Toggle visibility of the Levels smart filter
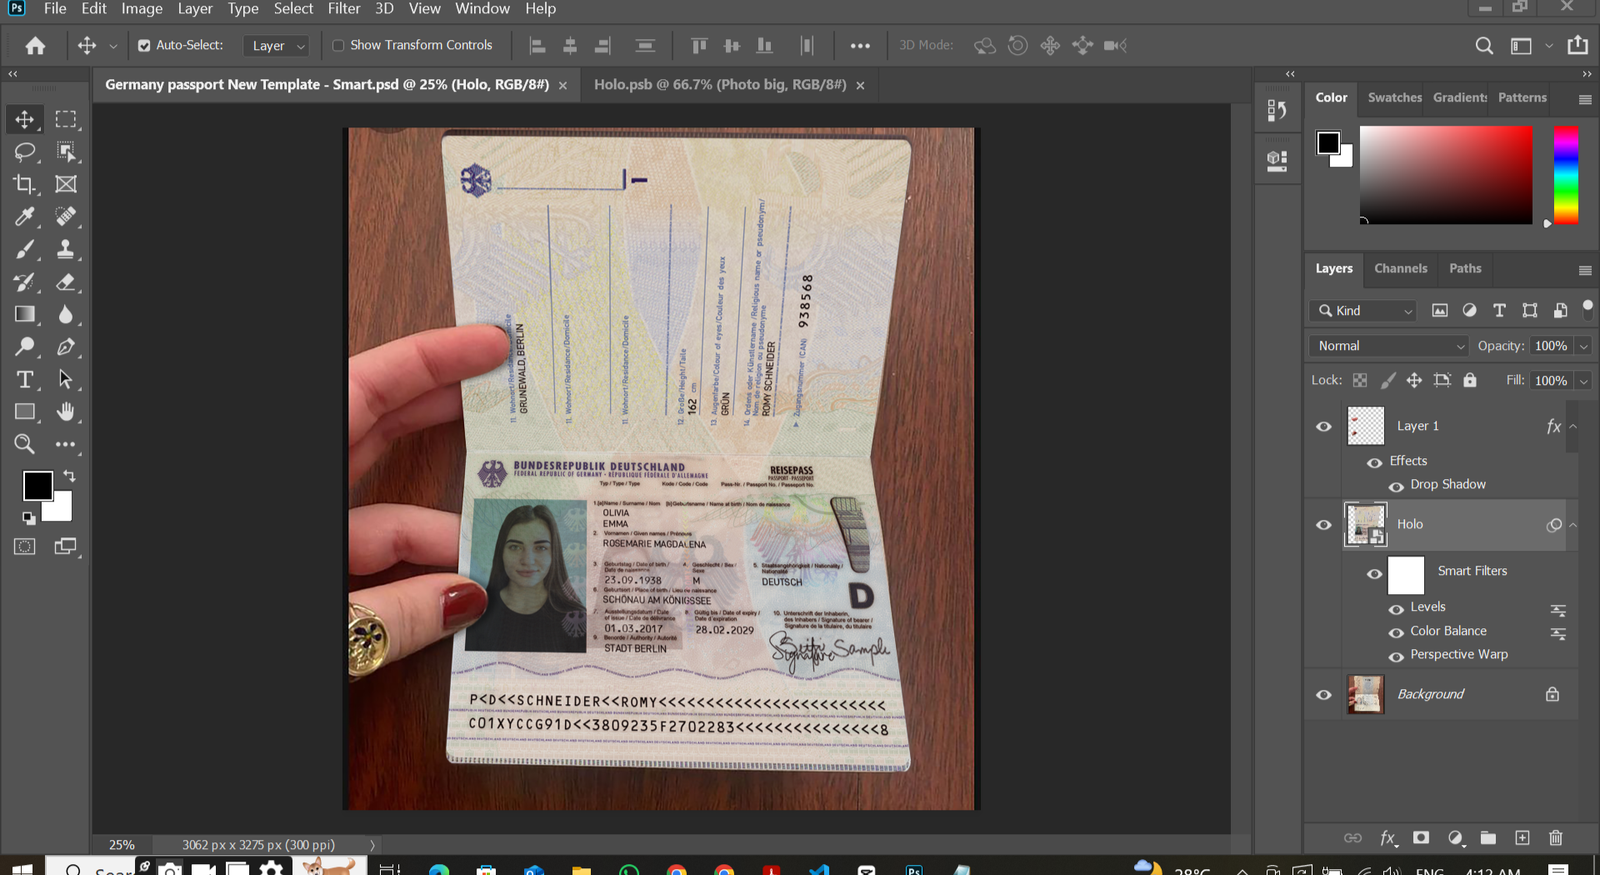The image size is (1600, 875). pos(1396,609)
